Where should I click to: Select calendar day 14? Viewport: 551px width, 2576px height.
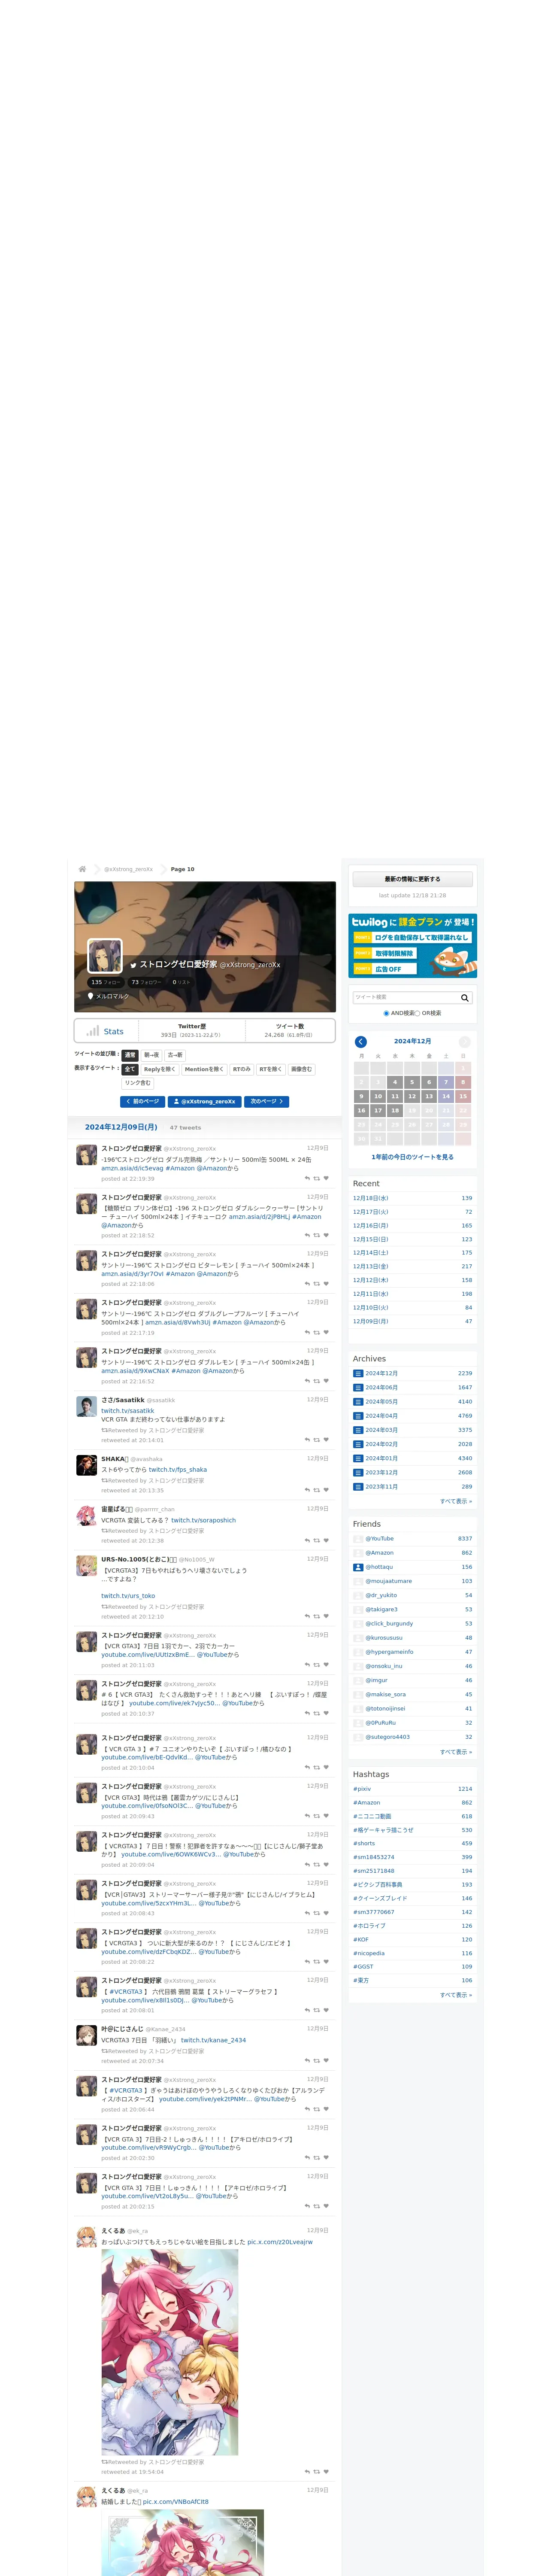446,1096
